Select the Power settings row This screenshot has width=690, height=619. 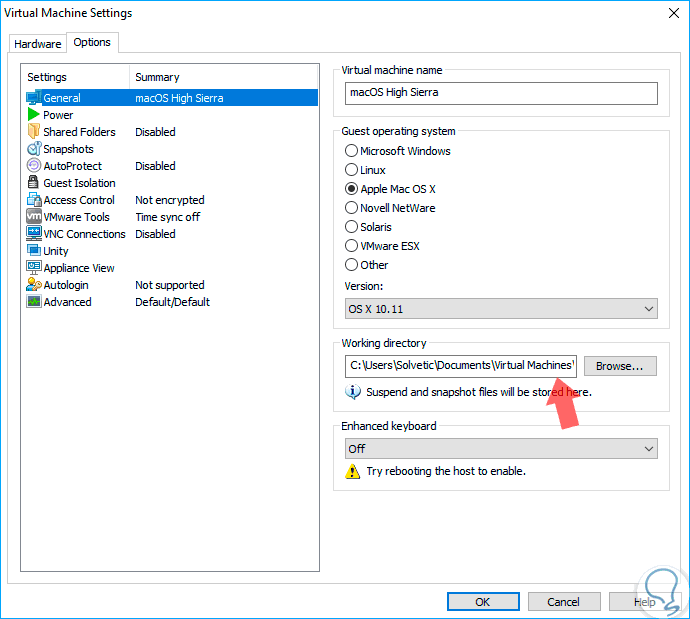[x=172, y=115]
